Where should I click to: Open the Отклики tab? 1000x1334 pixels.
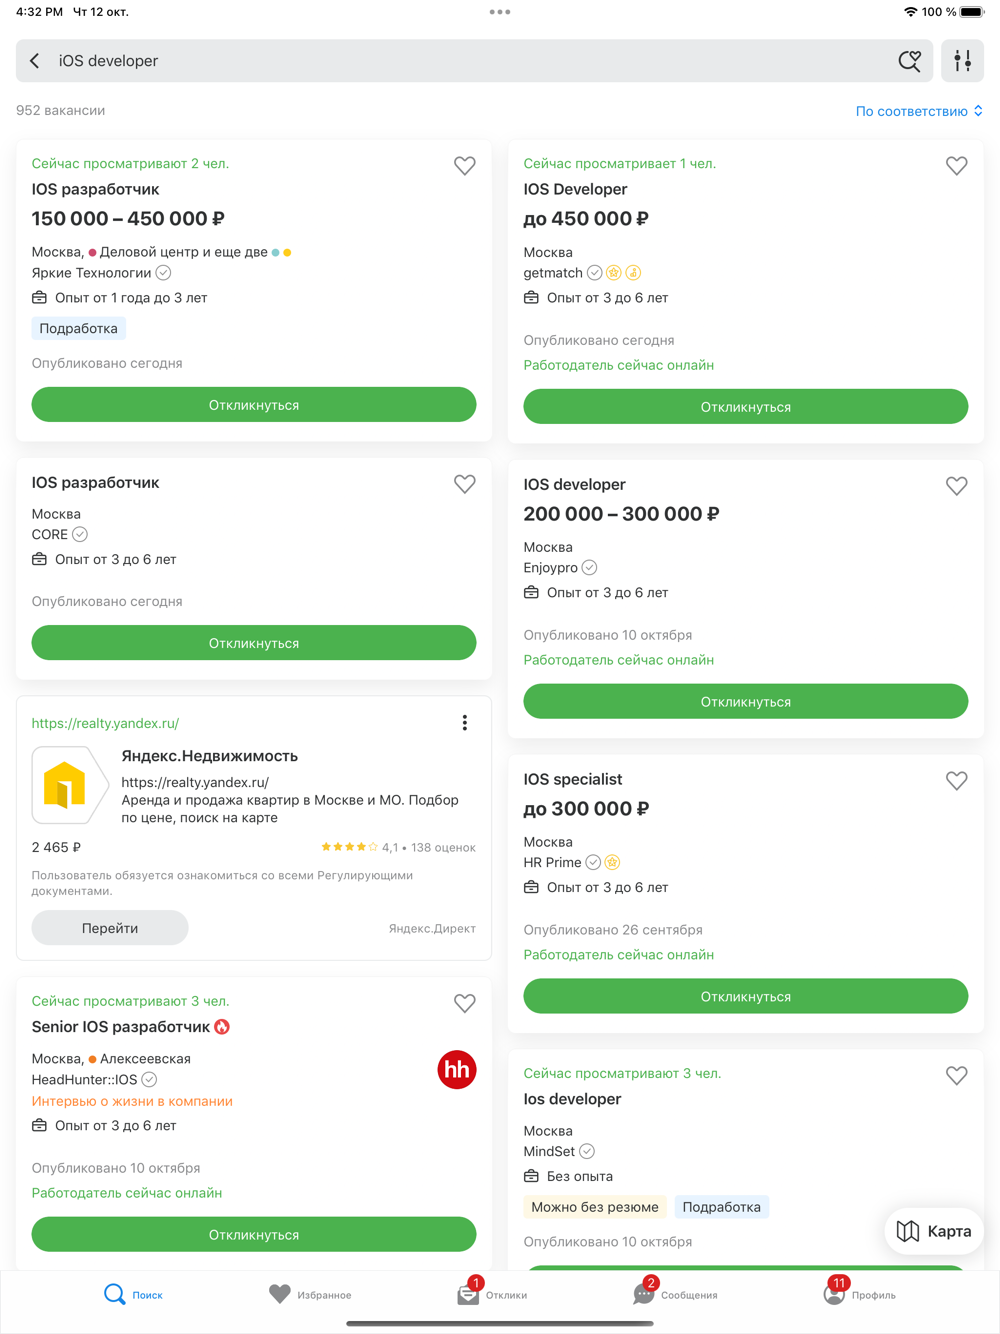(x=492, y=1294)
